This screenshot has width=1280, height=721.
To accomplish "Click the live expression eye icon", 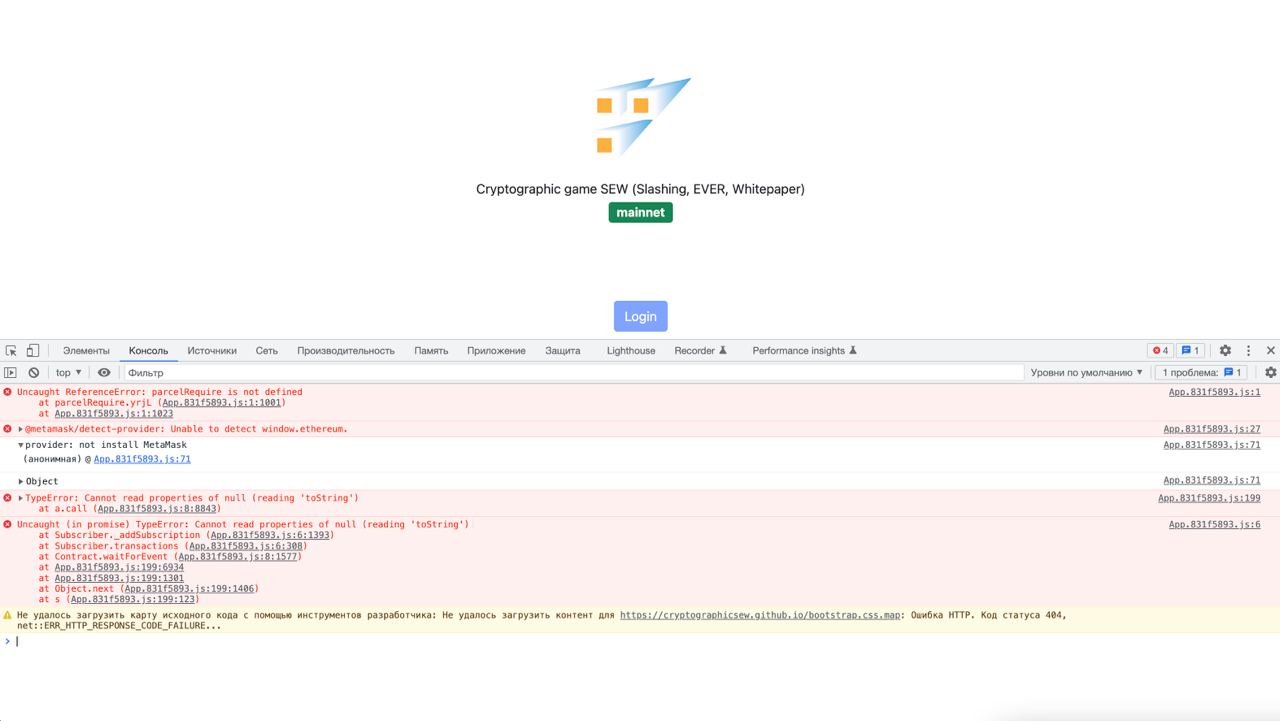I will pos(104,373).
